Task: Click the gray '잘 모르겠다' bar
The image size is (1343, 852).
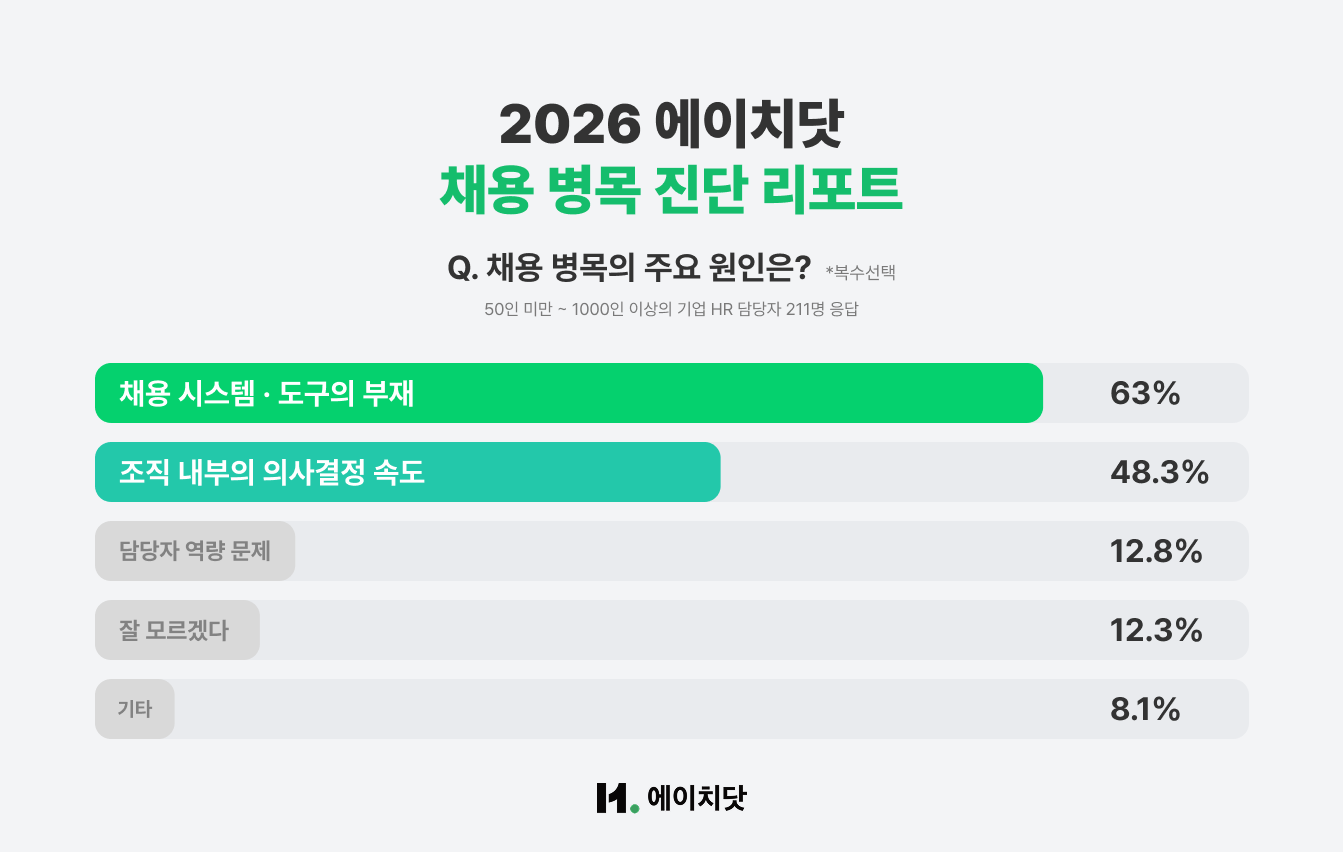Action: [x=177, y=630]
